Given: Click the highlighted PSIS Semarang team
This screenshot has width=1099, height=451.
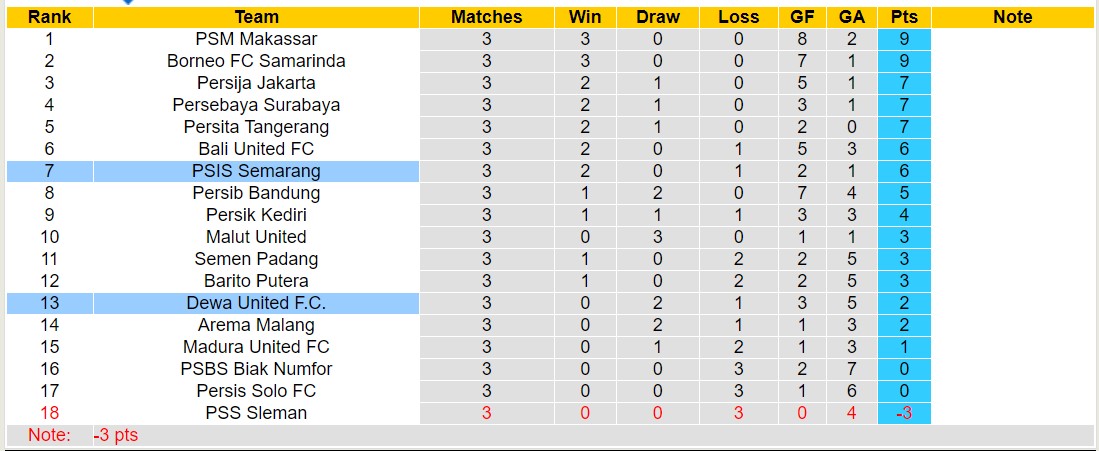Looking at the screenshot, I should point(256,171).
